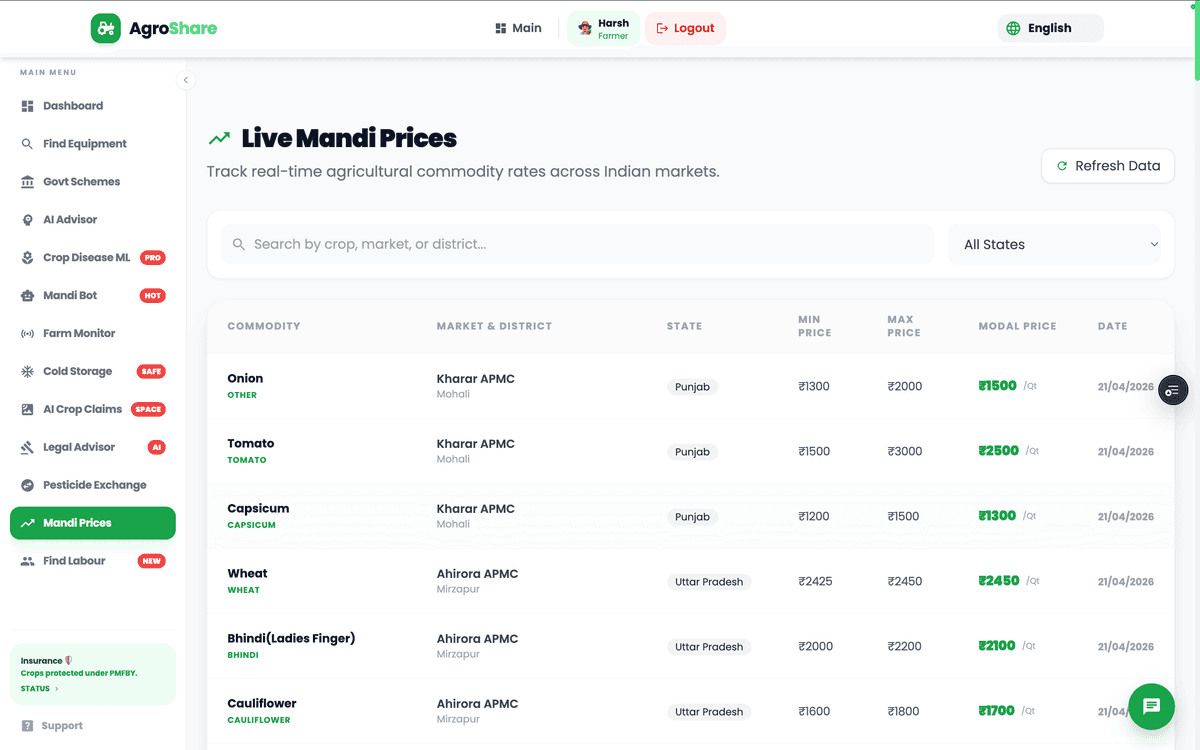Image resolution: width=1200 pixels, height=750 pixels.
Task: Click the Farm Monitor signal icon
Action: point(27,334)
